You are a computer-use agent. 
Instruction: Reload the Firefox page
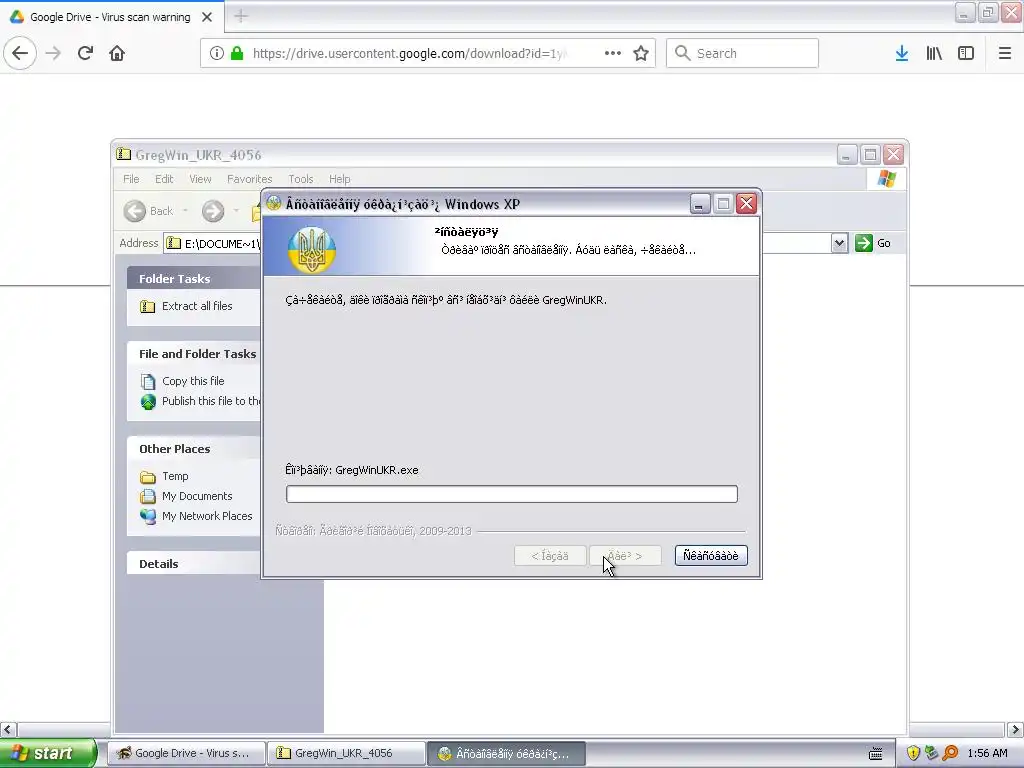pos(85,53)
